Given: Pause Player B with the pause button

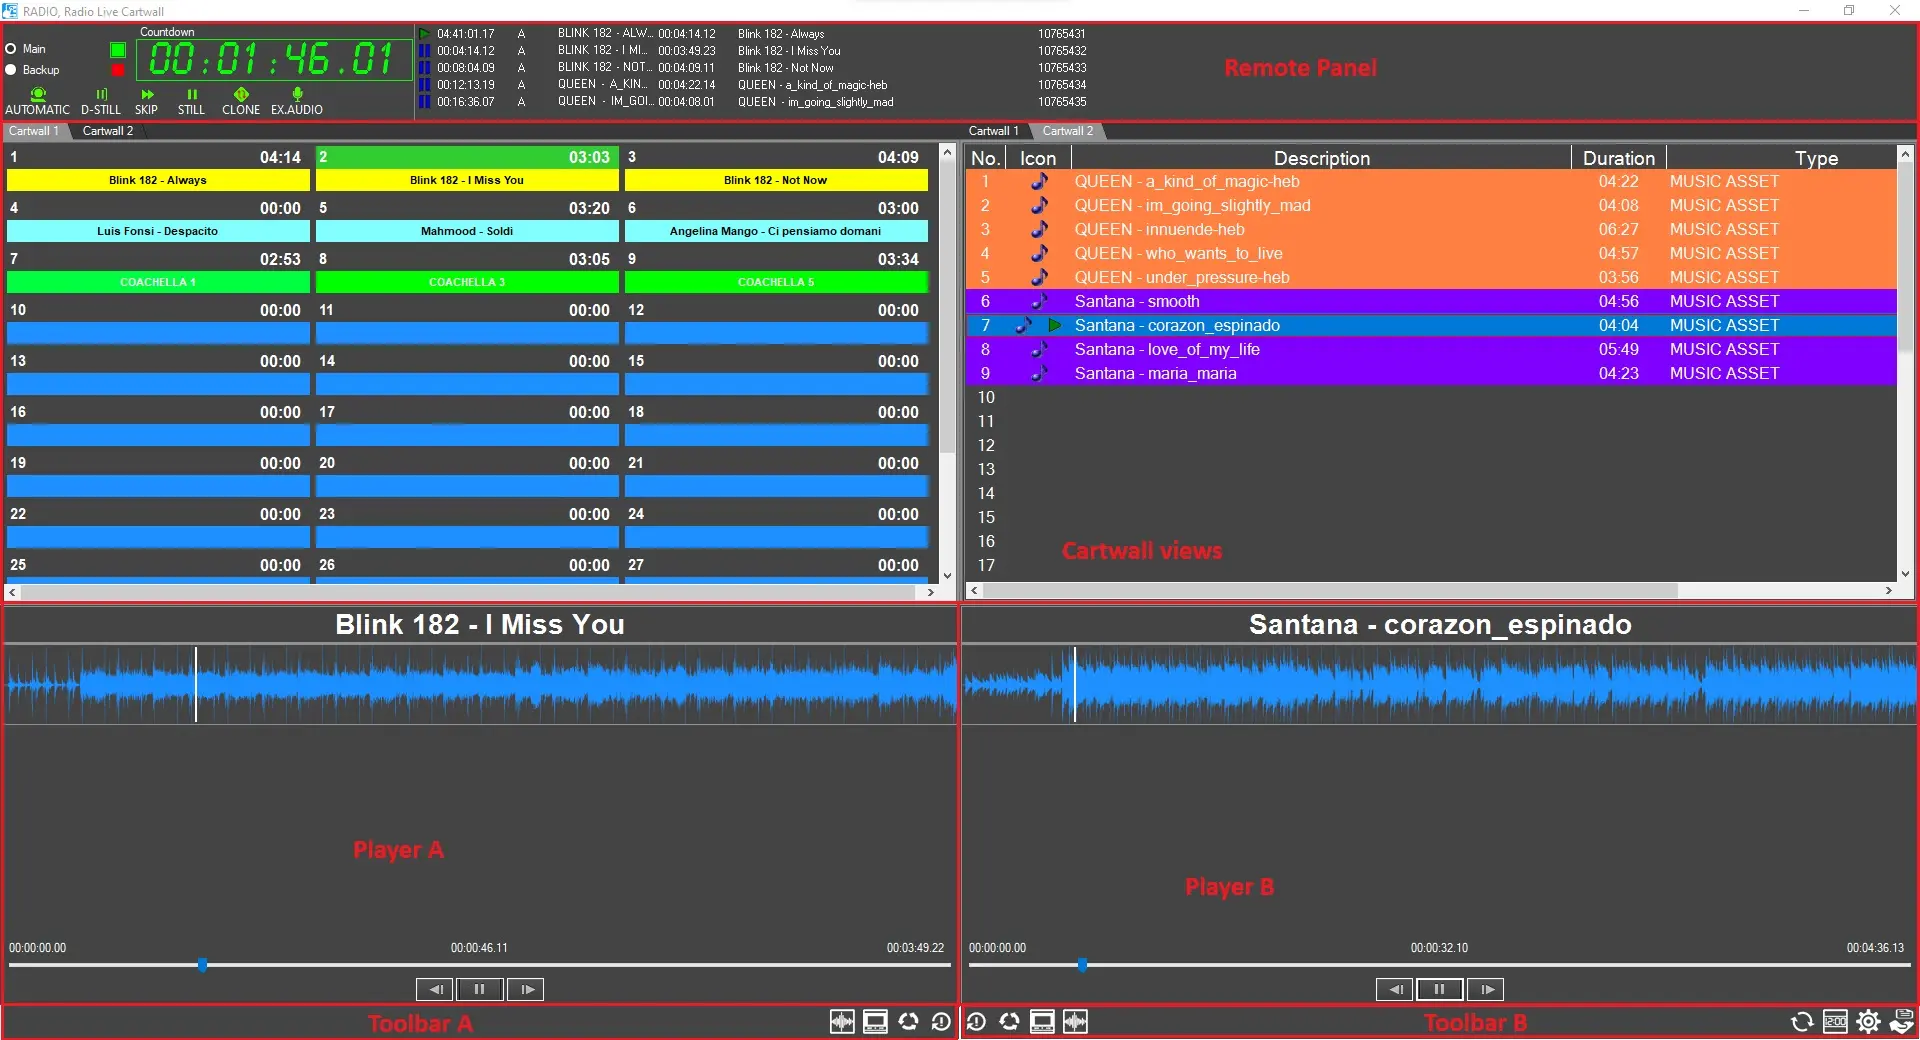Looking at the screenshot, I should pos(1439,989).
